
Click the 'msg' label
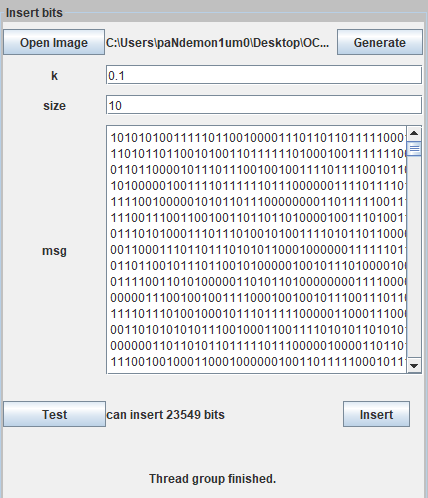[54, 251]
